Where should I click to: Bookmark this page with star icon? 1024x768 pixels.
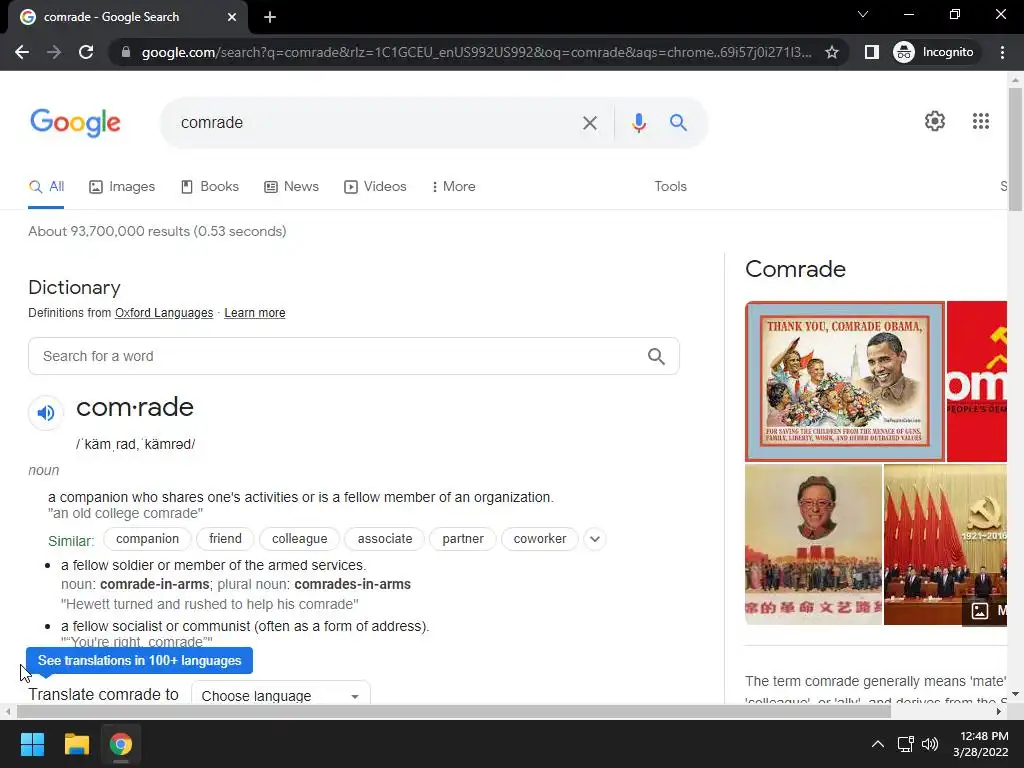(x=831, y=52)
